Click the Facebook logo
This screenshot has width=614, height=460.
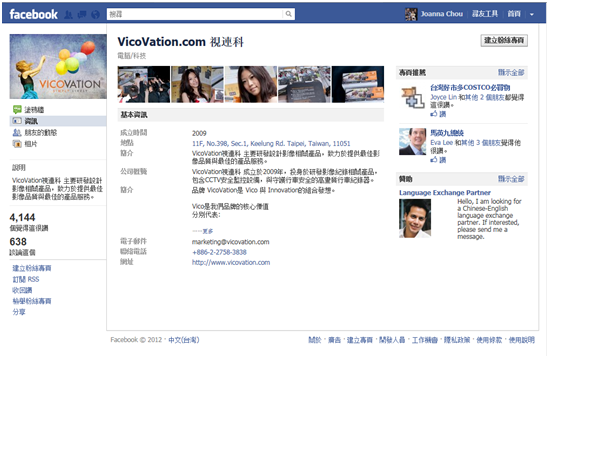[33, 14]
